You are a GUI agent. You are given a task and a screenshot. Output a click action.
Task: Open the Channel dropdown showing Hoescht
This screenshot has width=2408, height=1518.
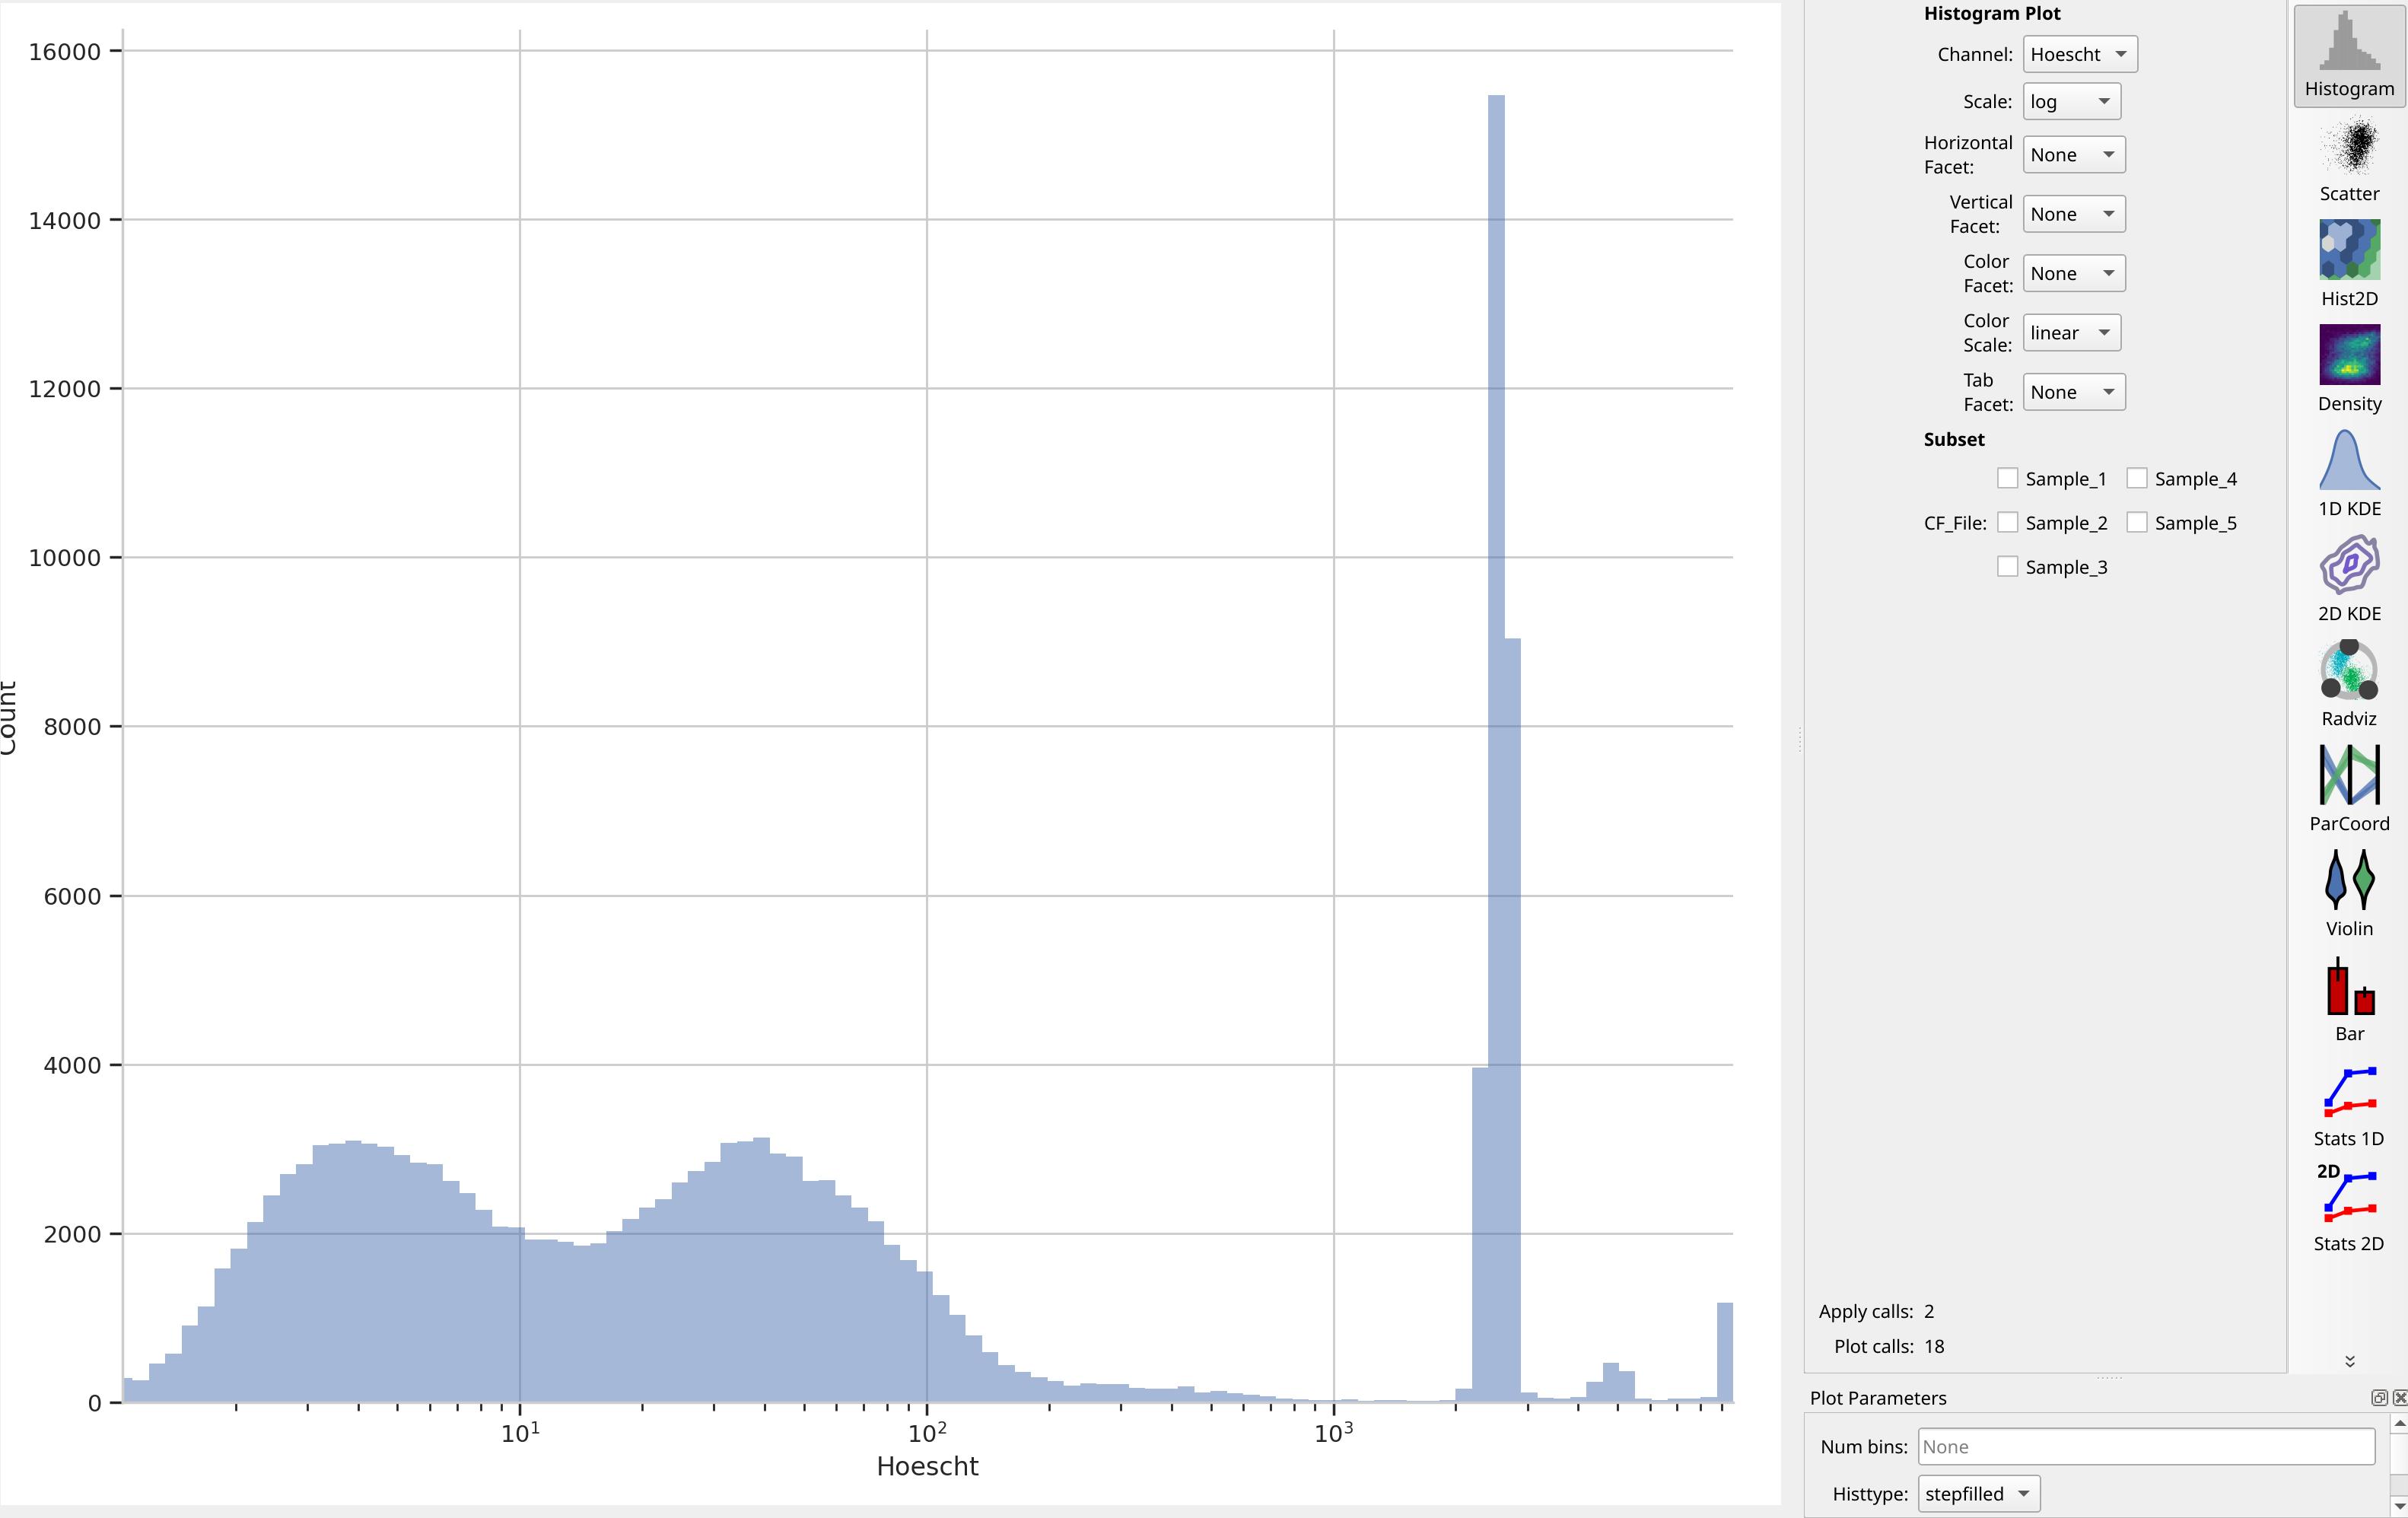[2080, 54]
